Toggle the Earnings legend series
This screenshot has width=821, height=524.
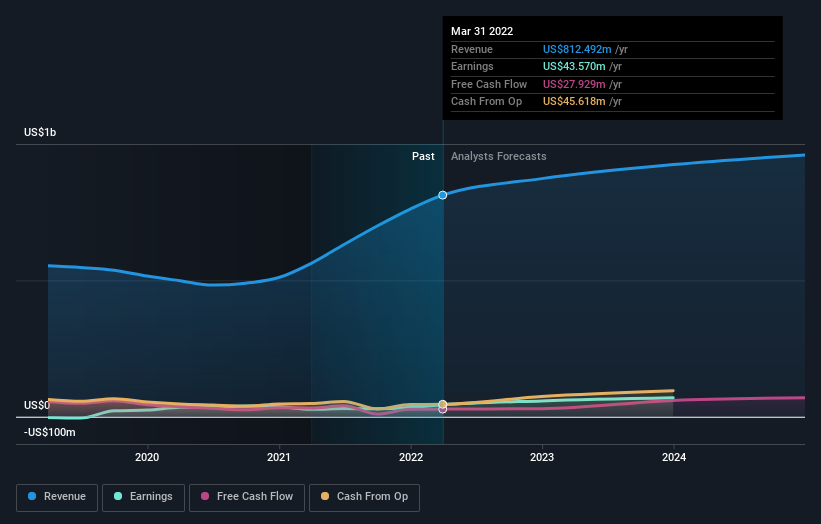[x=143, y=497]
